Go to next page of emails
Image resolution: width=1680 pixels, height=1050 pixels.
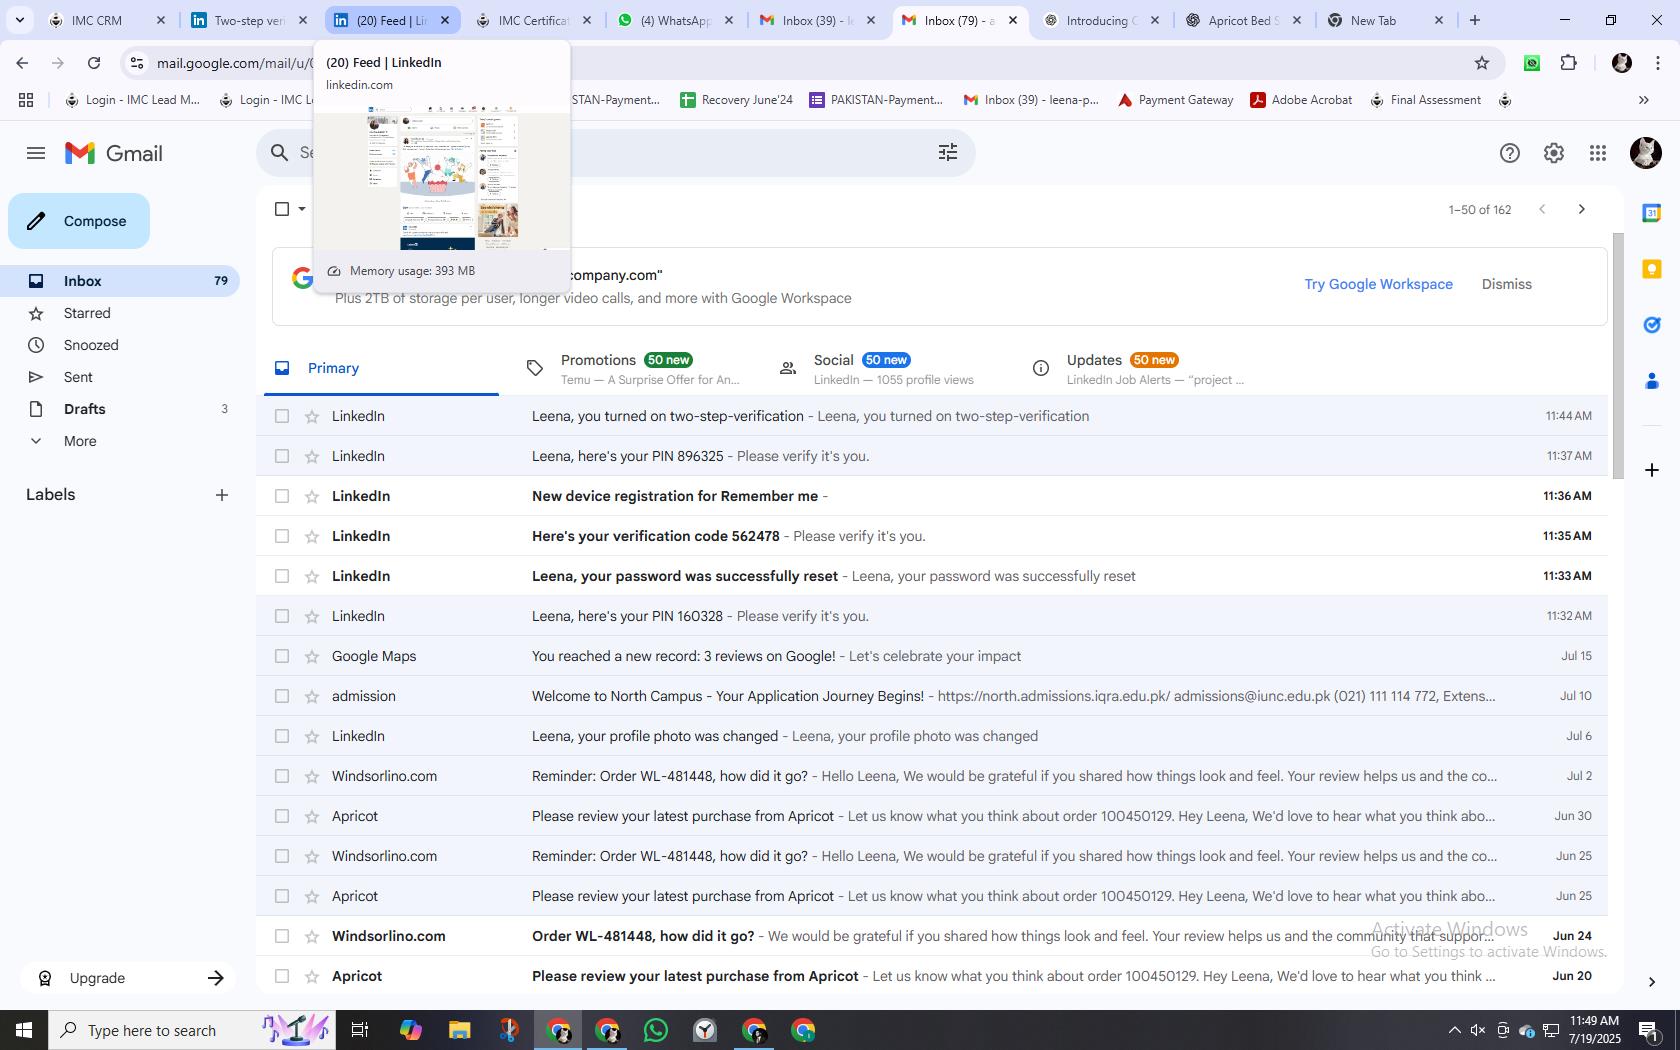[x=1581, y=209]
